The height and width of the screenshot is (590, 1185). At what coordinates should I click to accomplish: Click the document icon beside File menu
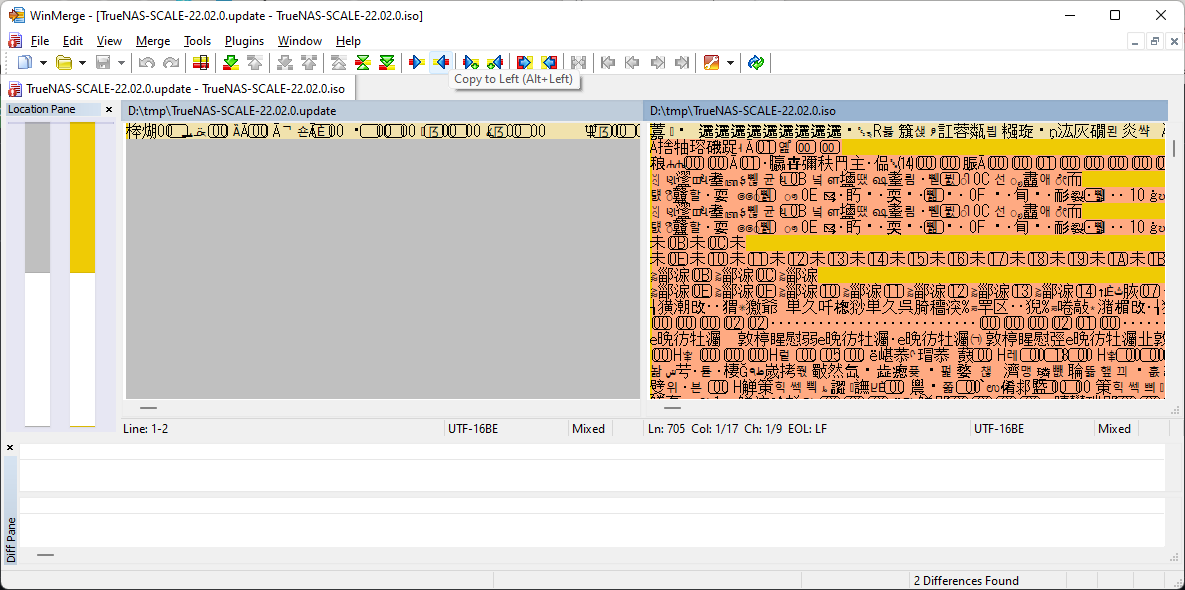pos(15,41)
